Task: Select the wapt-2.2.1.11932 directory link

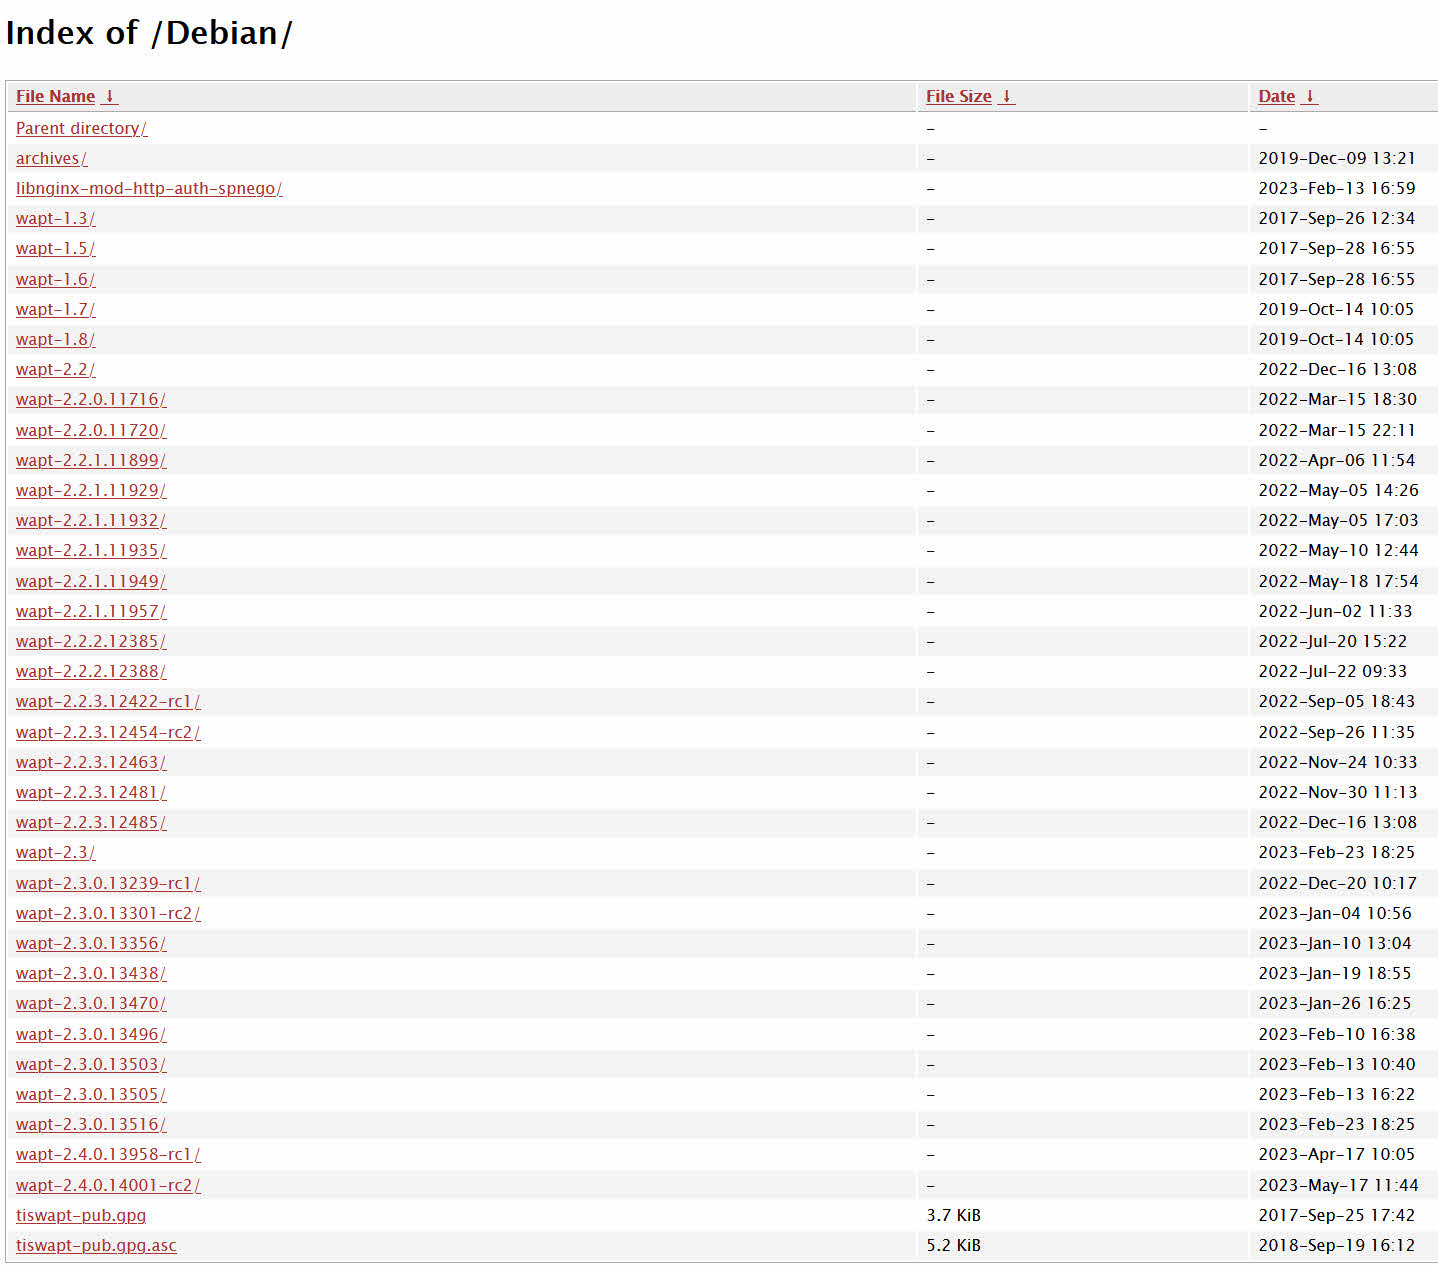Action: pyautogui.click(x=91, y=520)
